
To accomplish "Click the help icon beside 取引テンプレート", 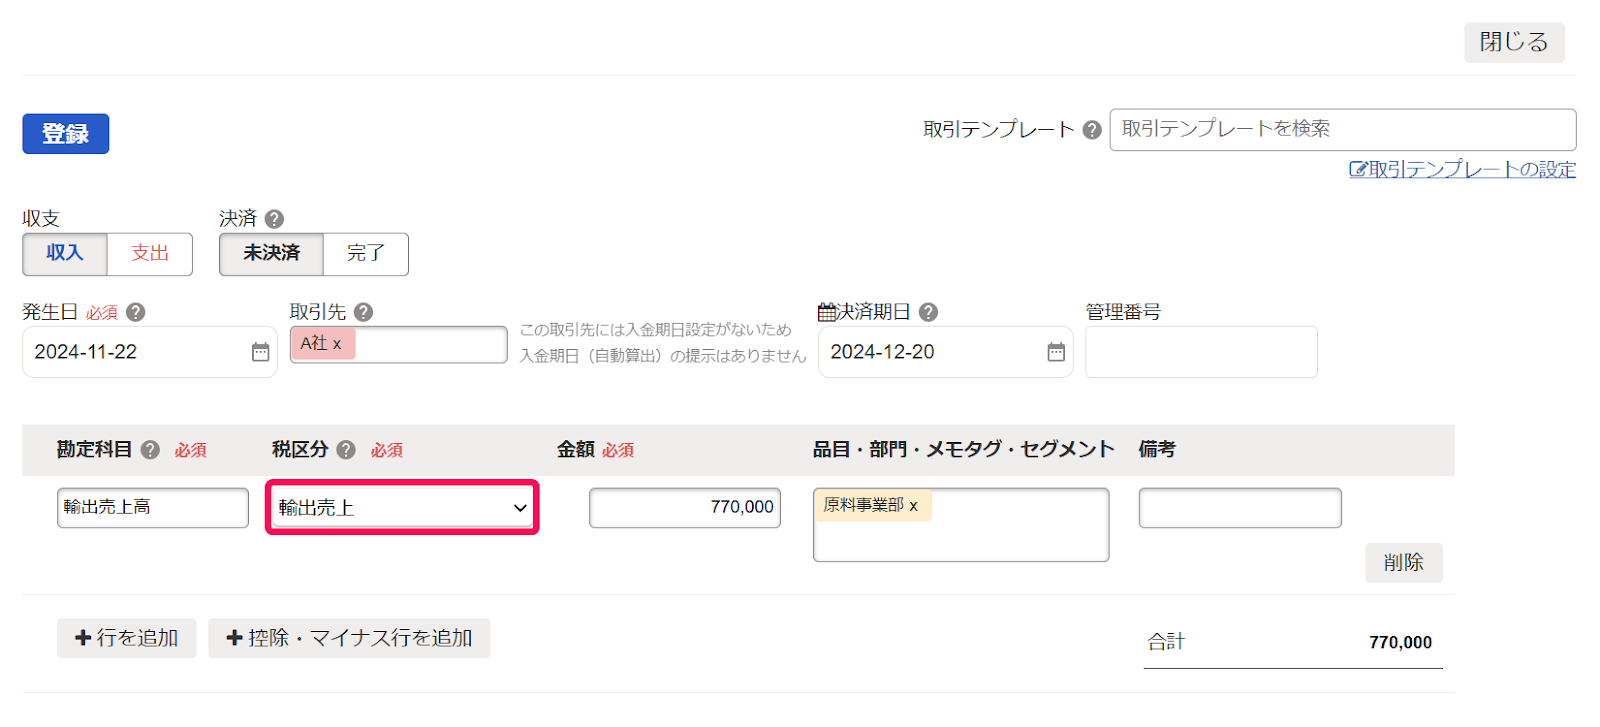I will pos(1092,130).
